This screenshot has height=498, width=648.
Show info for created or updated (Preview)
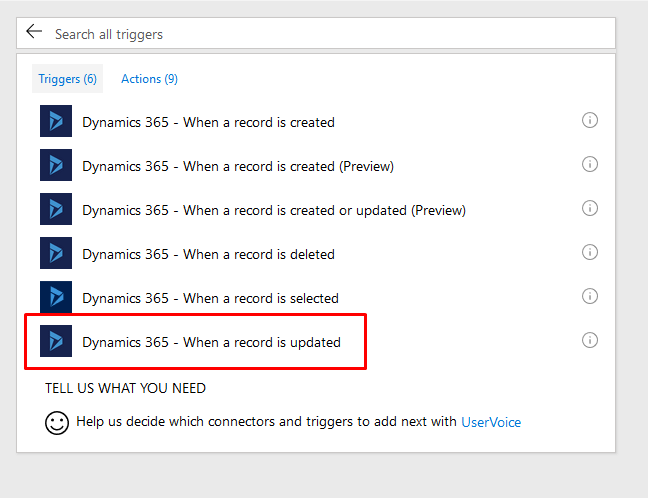click(590, 208)
